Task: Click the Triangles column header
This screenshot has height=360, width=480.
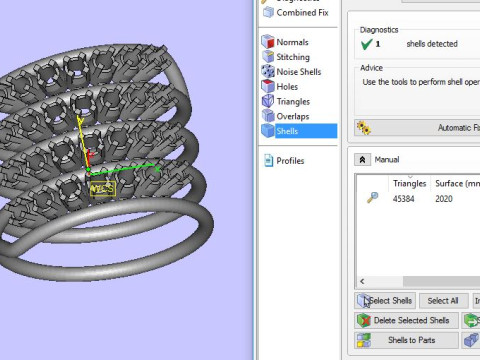Action: [x=409, y=184]
